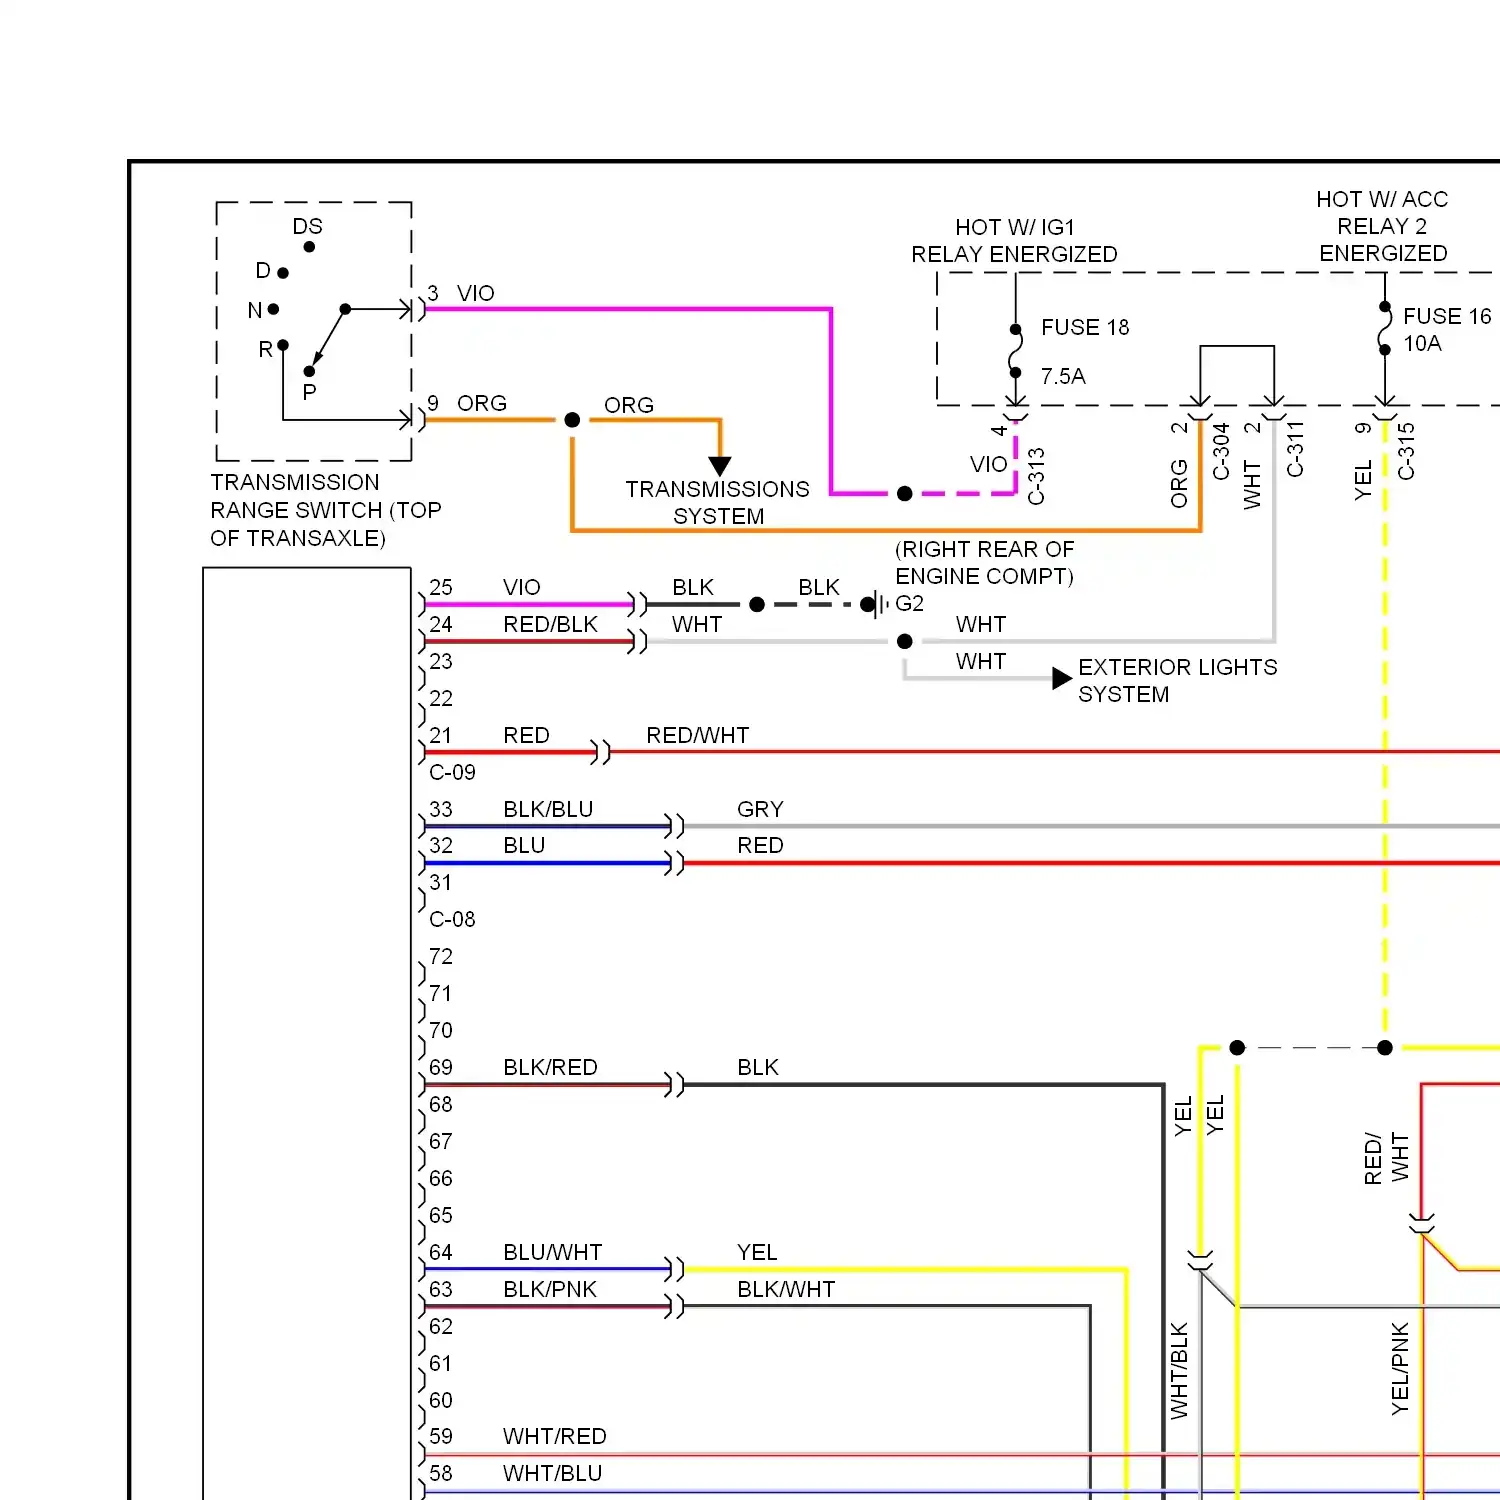Click the 'VIO' label at switch pin 3
The image size is (1500, 1500).
click(x=476, y=293)
